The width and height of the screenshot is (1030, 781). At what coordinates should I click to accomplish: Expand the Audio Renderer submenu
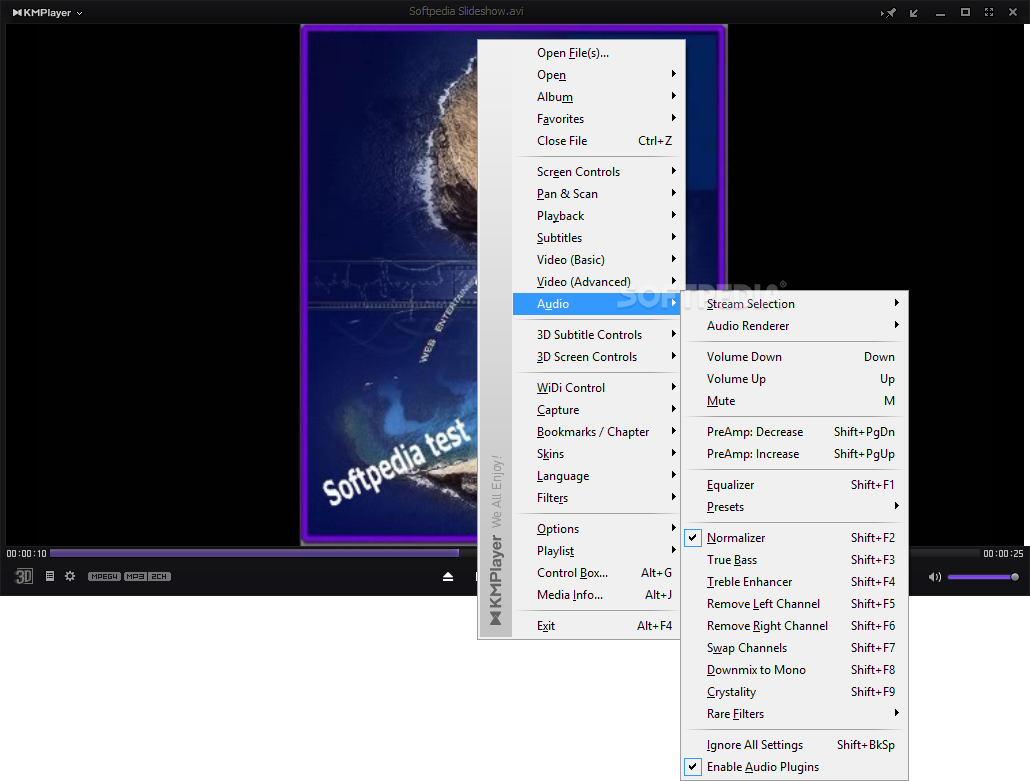795,326
